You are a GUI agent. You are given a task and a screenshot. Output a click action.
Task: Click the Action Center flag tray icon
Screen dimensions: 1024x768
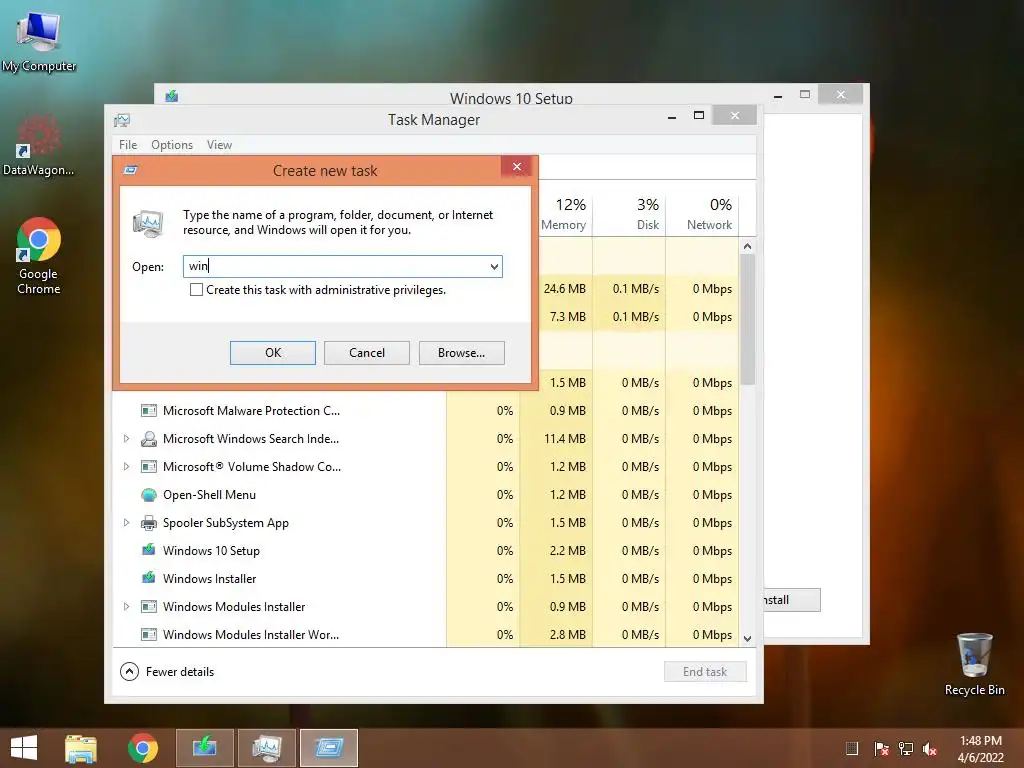[881, 749]
